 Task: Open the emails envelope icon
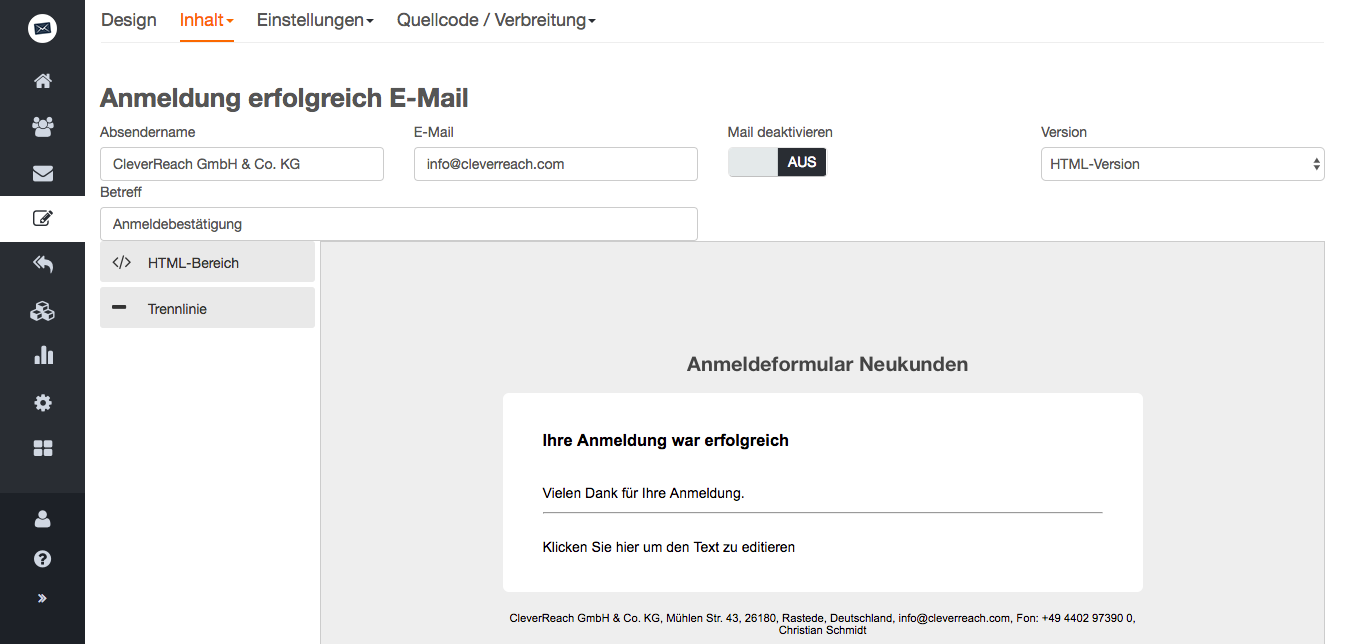42,173
